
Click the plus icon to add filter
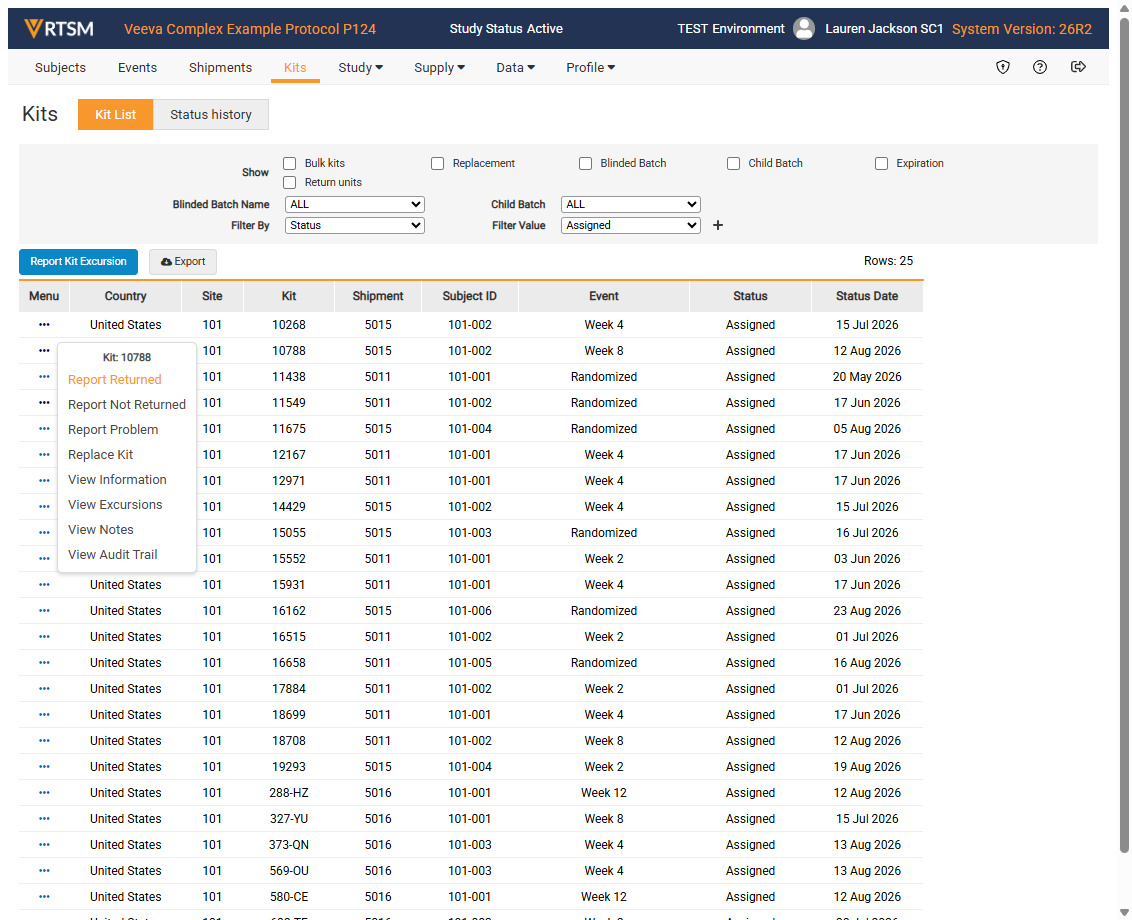[x=718, y=225]
